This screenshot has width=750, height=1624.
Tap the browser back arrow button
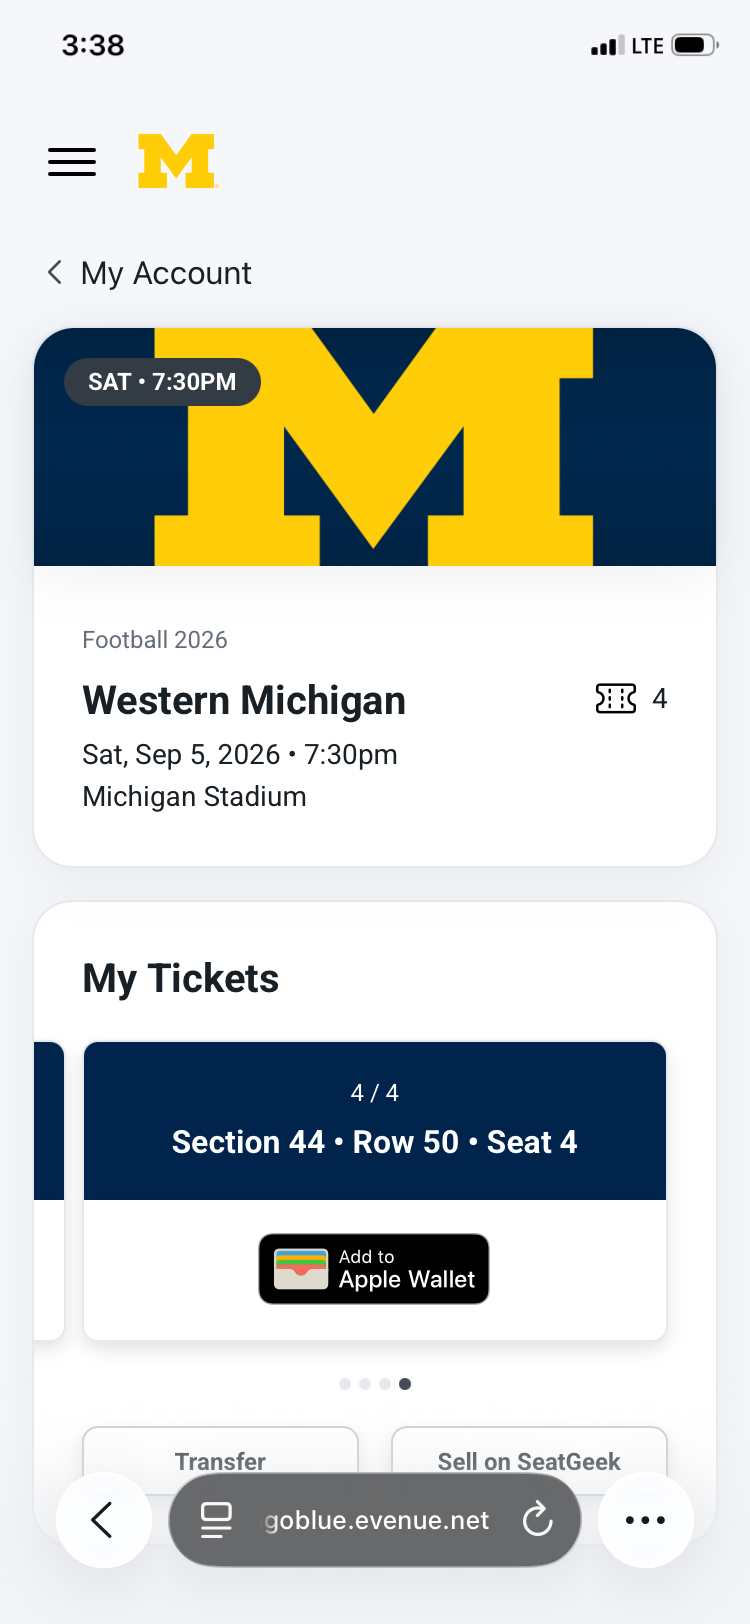[104, 1520]
